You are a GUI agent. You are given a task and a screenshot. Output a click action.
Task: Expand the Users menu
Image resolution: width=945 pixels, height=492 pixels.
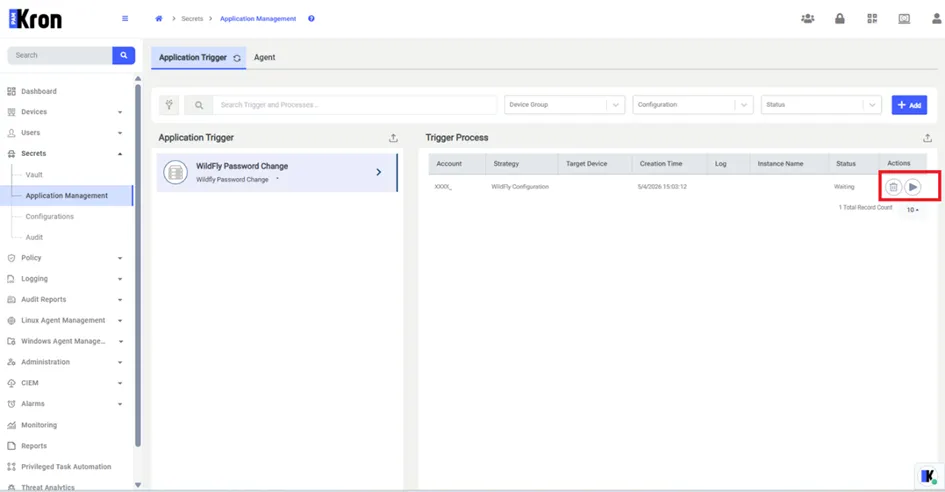[66, 133]
